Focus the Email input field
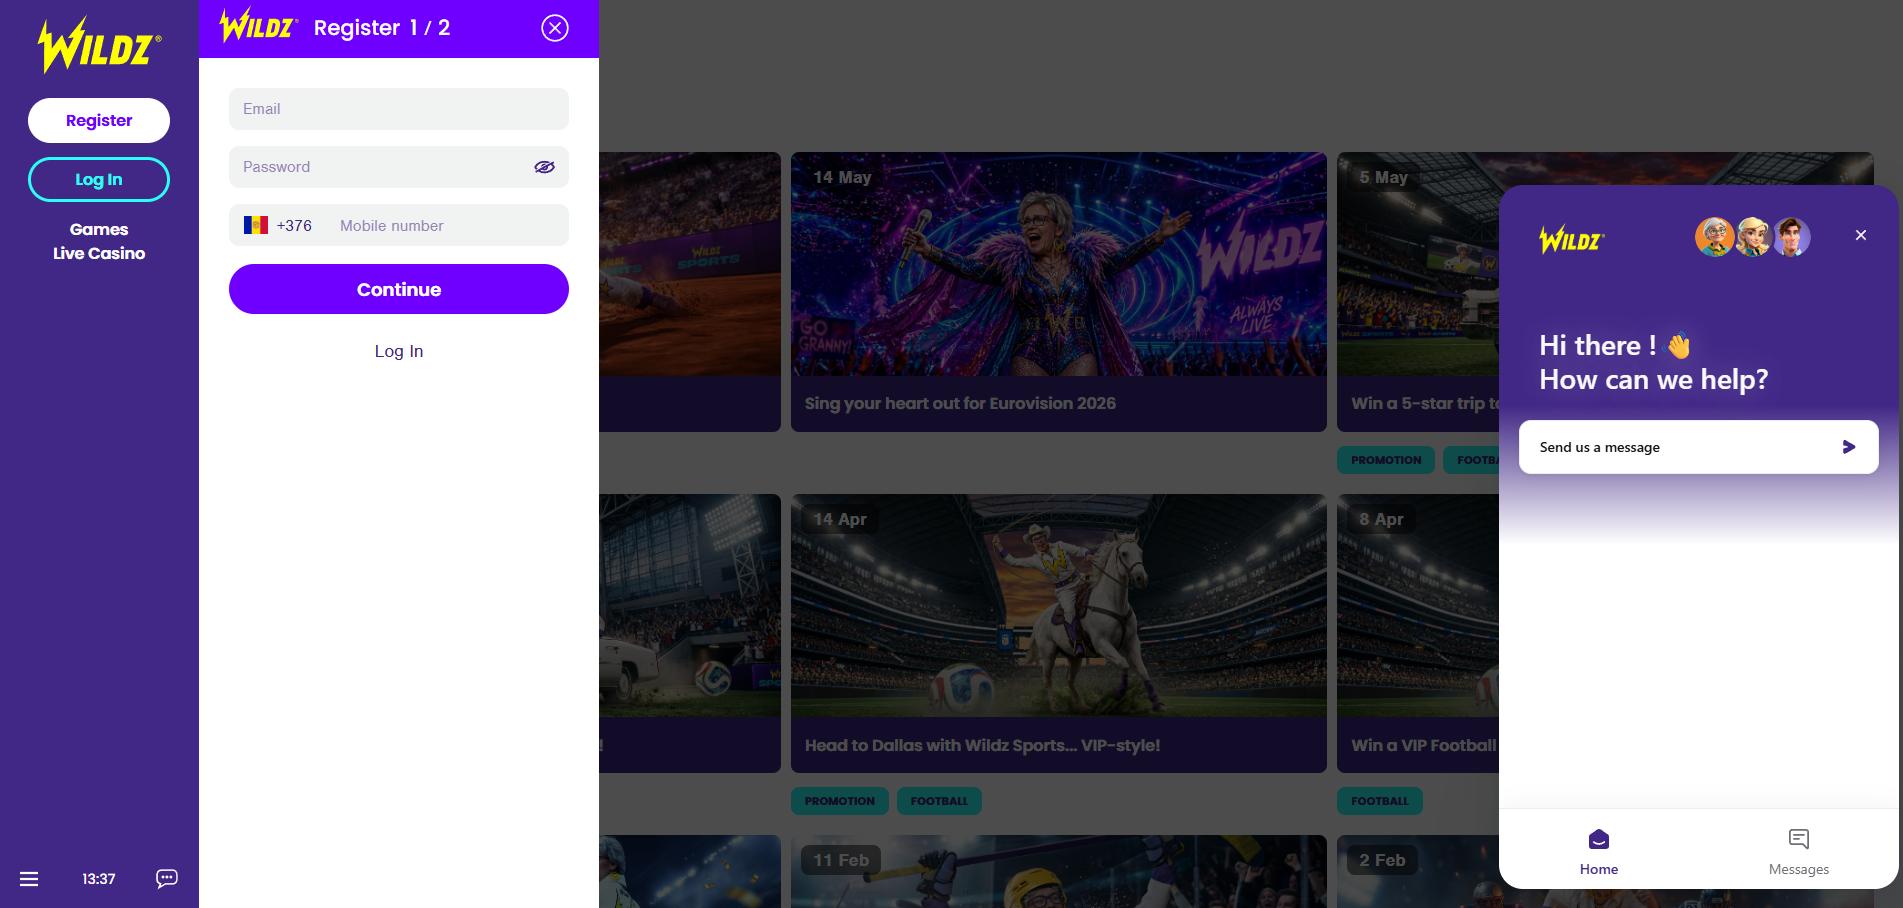The width and height of the screenshot is (1903, 908). 399,109
